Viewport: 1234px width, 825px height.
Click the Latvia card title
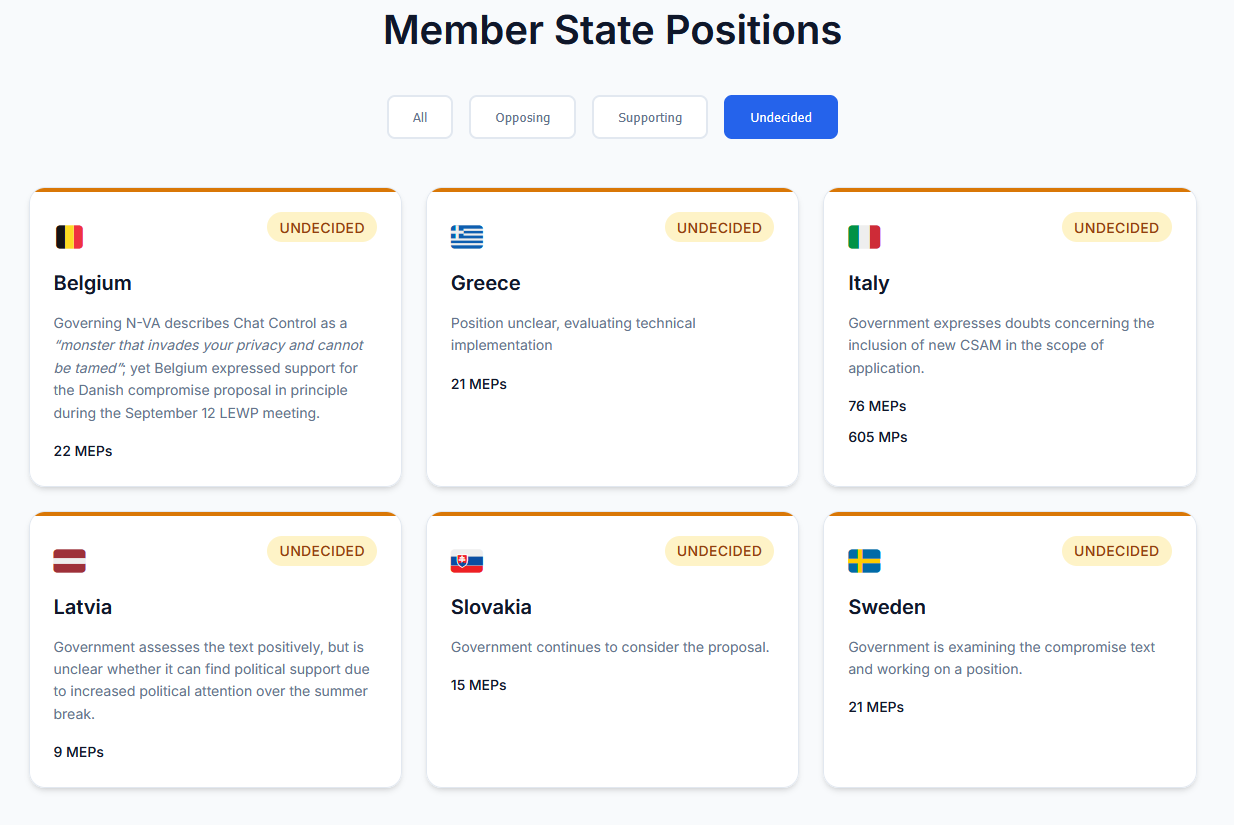coord(83,607)
